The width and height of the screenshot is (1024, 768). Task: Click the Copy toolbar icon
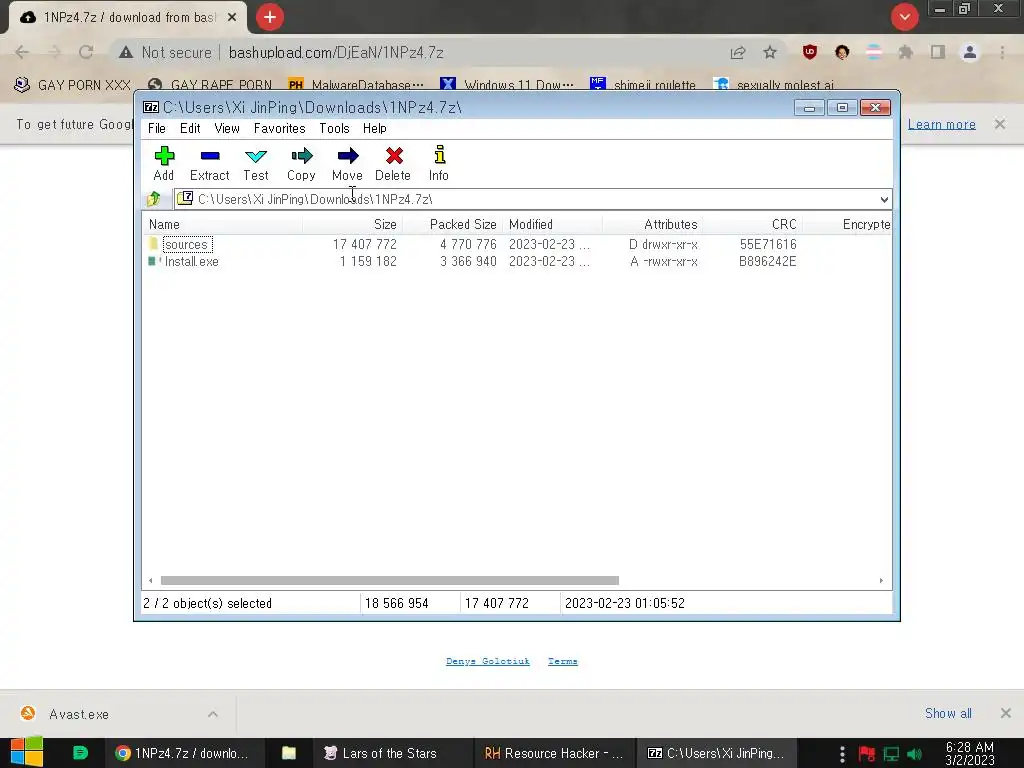click(x=302, y=155)
